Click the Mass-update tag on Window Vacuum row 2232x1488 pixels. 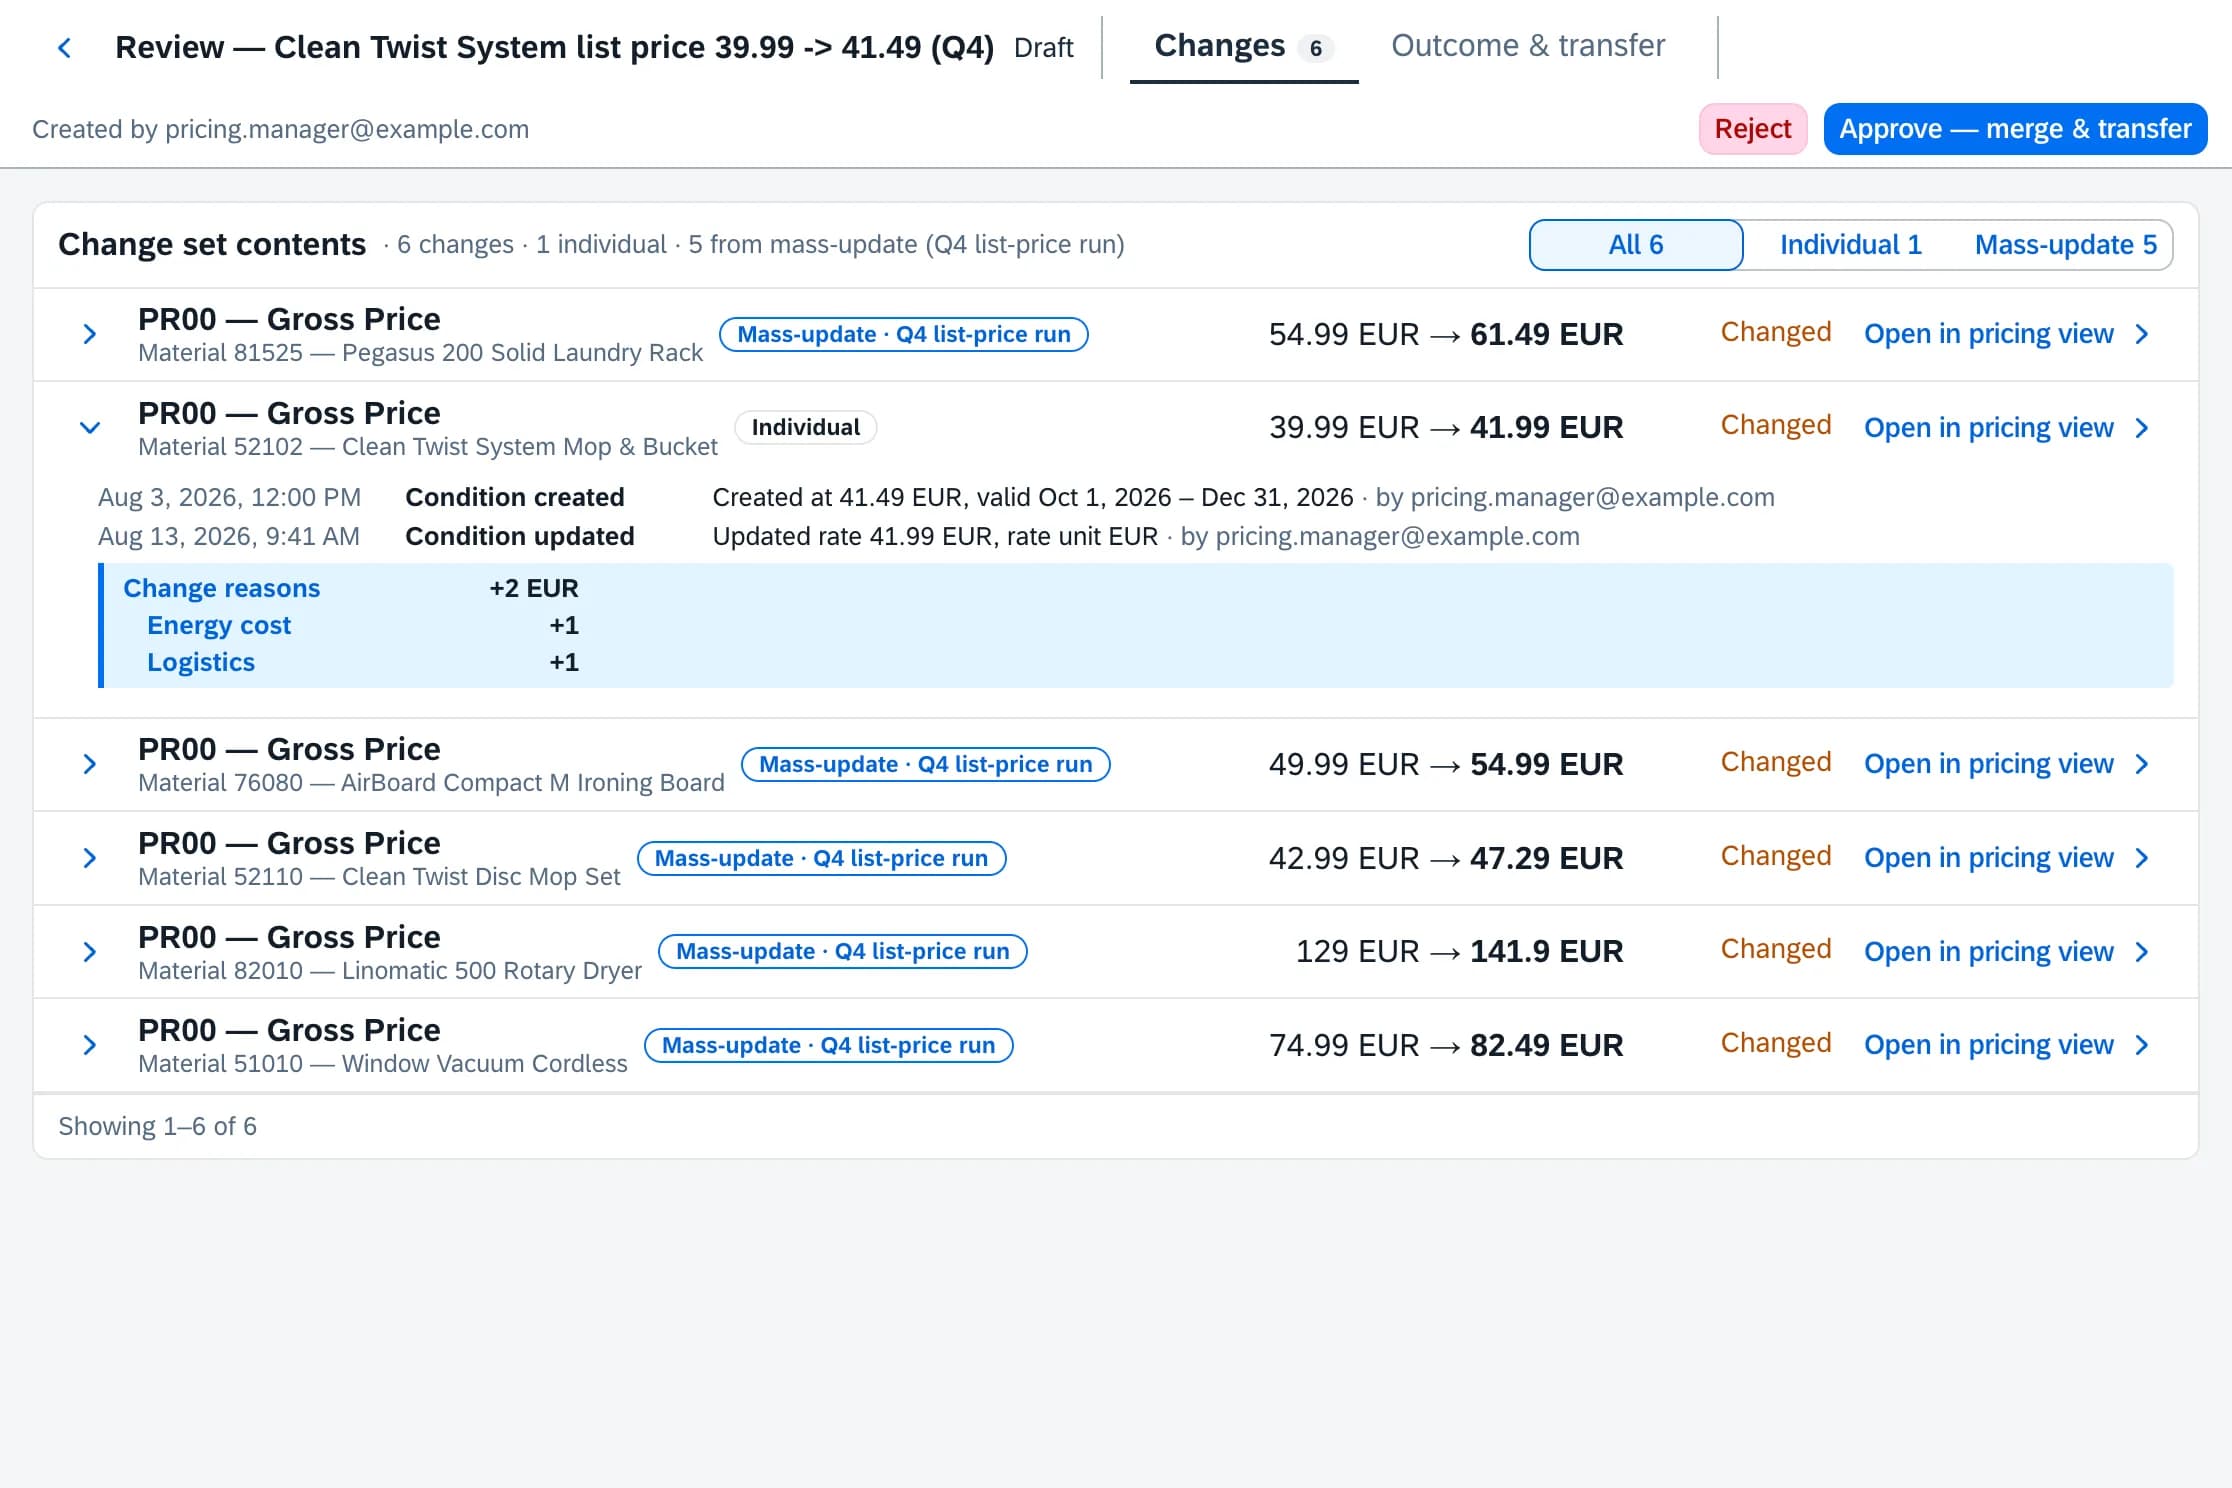(829, 1045)
